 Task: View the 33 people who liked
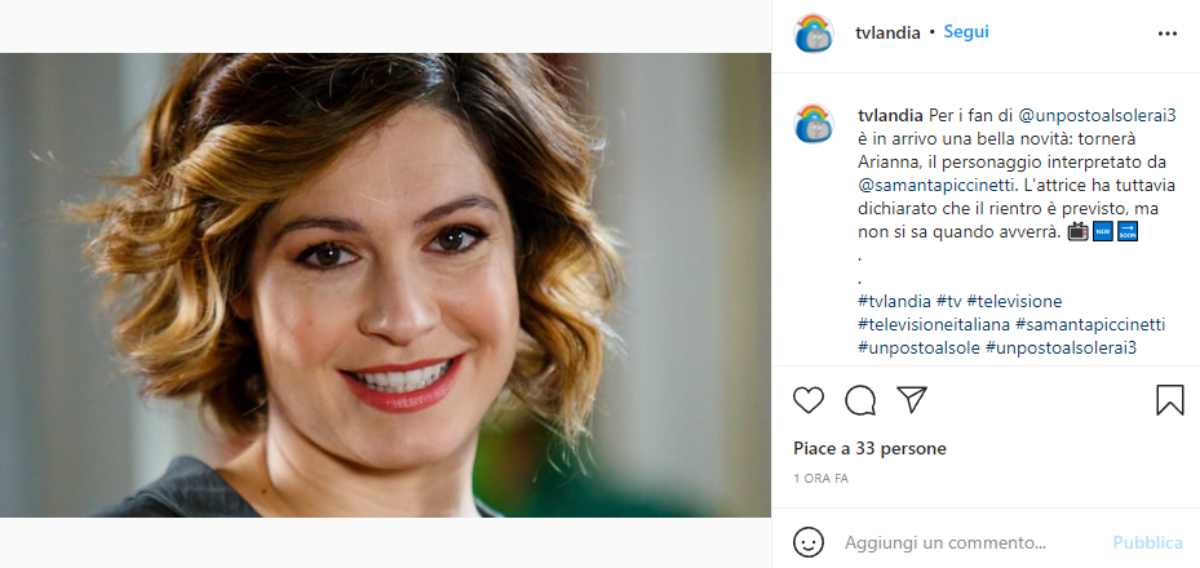(x=869, y=449)
